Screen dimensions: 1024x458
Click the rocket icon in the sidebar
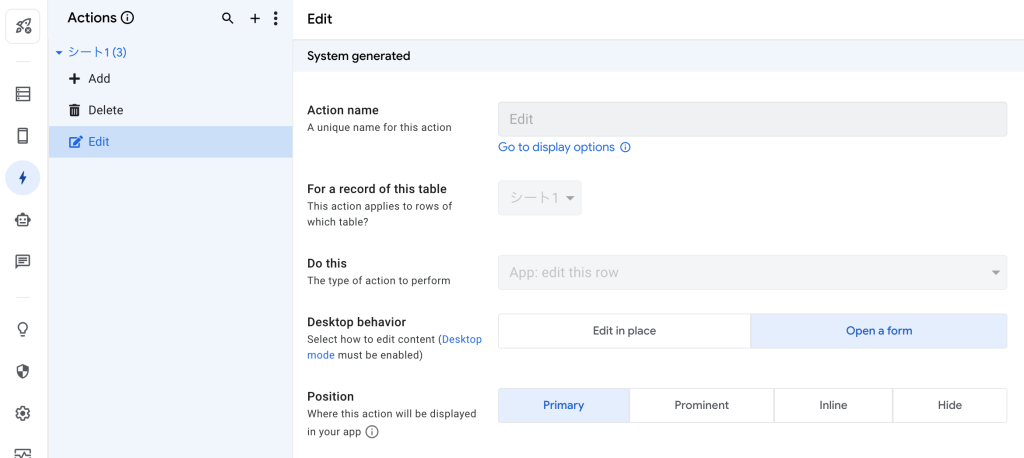click(23, 26)
